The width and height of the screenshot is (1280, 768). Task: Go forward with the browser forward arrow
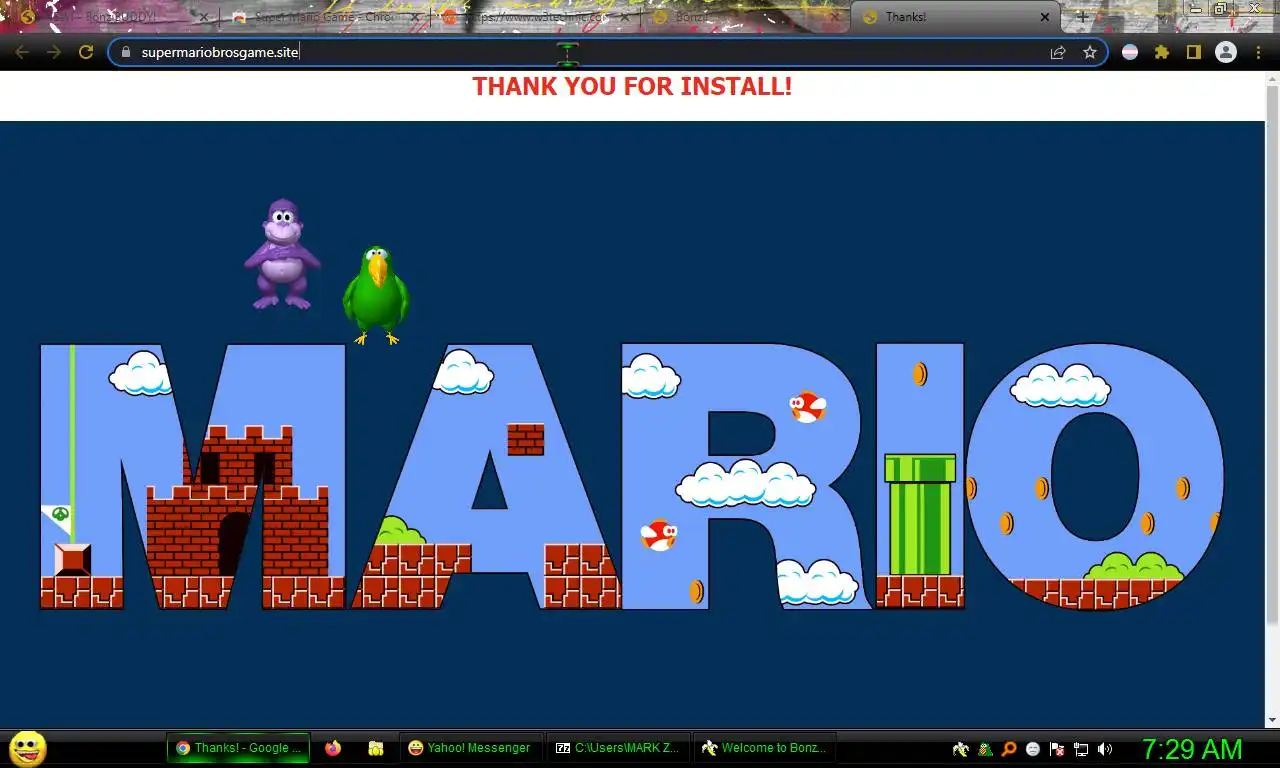click(x=54, y=52)
